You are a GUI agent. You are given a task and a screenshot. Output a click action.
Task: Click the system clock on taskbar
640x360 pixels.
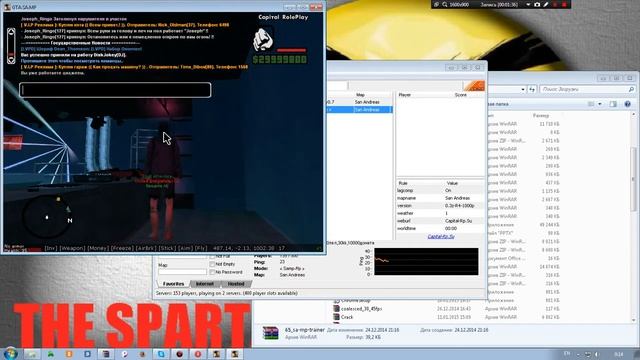click(618, 354)
